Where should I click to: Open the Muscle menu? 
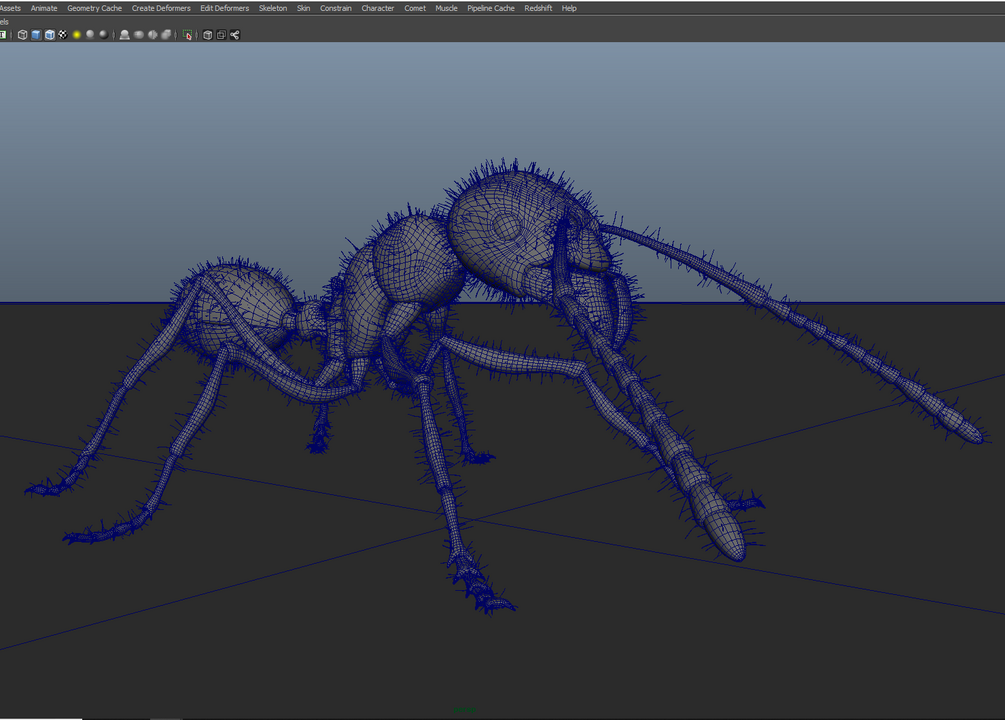click(x=446, y=8)
